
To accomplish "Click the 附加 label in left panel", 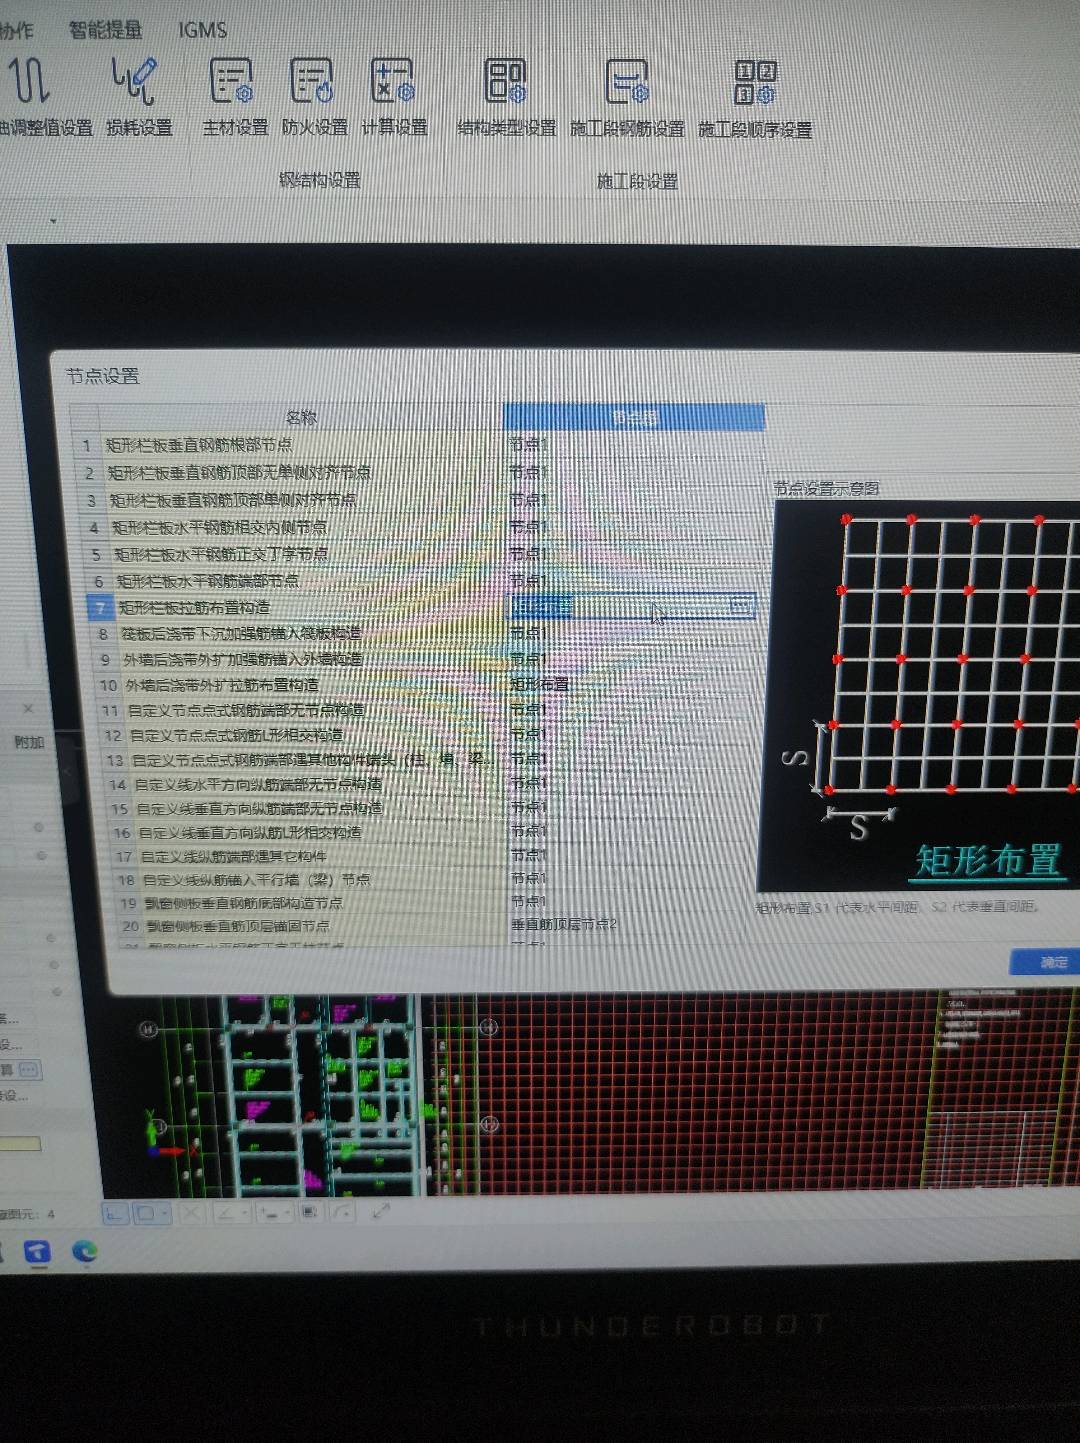I will pos(29,742).
